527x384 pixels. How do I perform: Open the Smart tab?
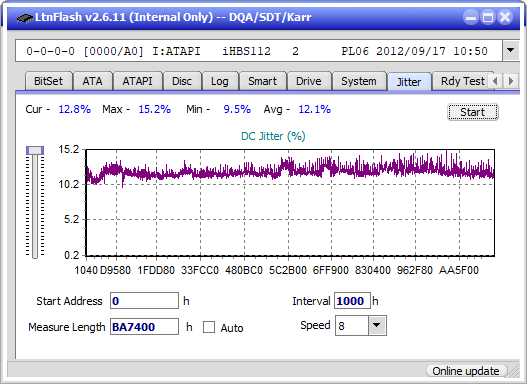[262, 81]
